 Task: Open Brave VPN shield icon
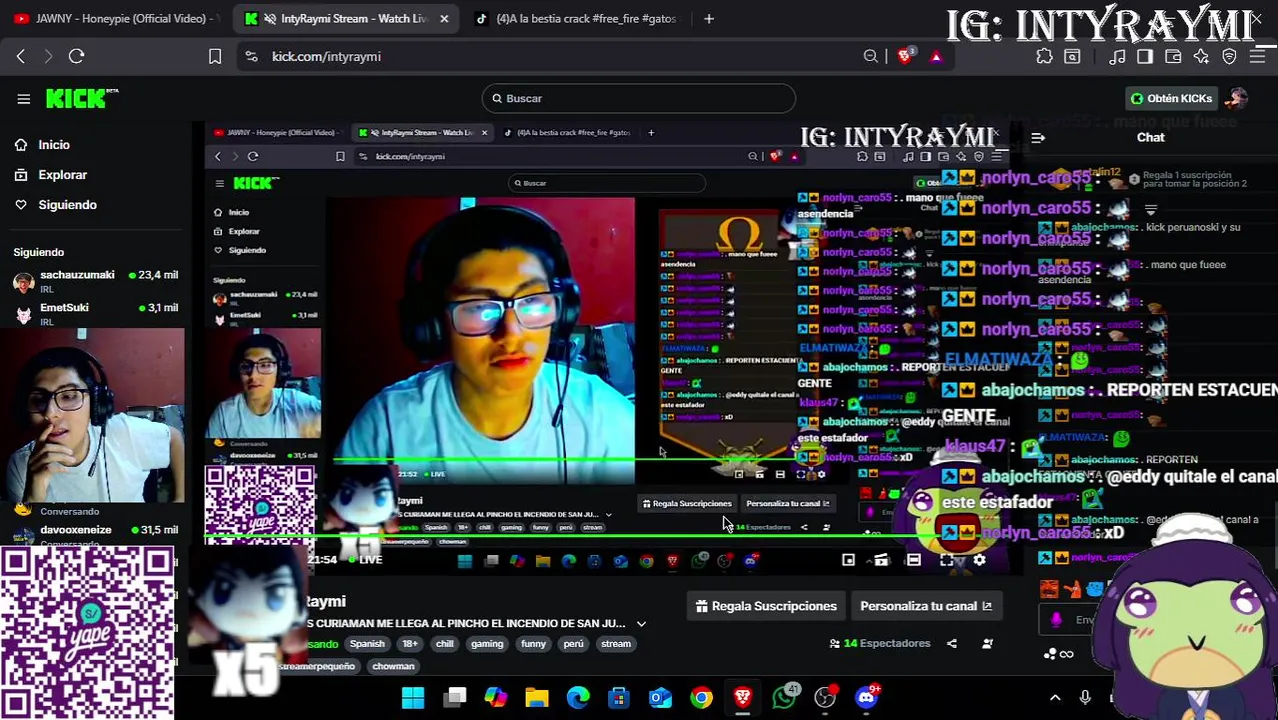click(1229, 57)
